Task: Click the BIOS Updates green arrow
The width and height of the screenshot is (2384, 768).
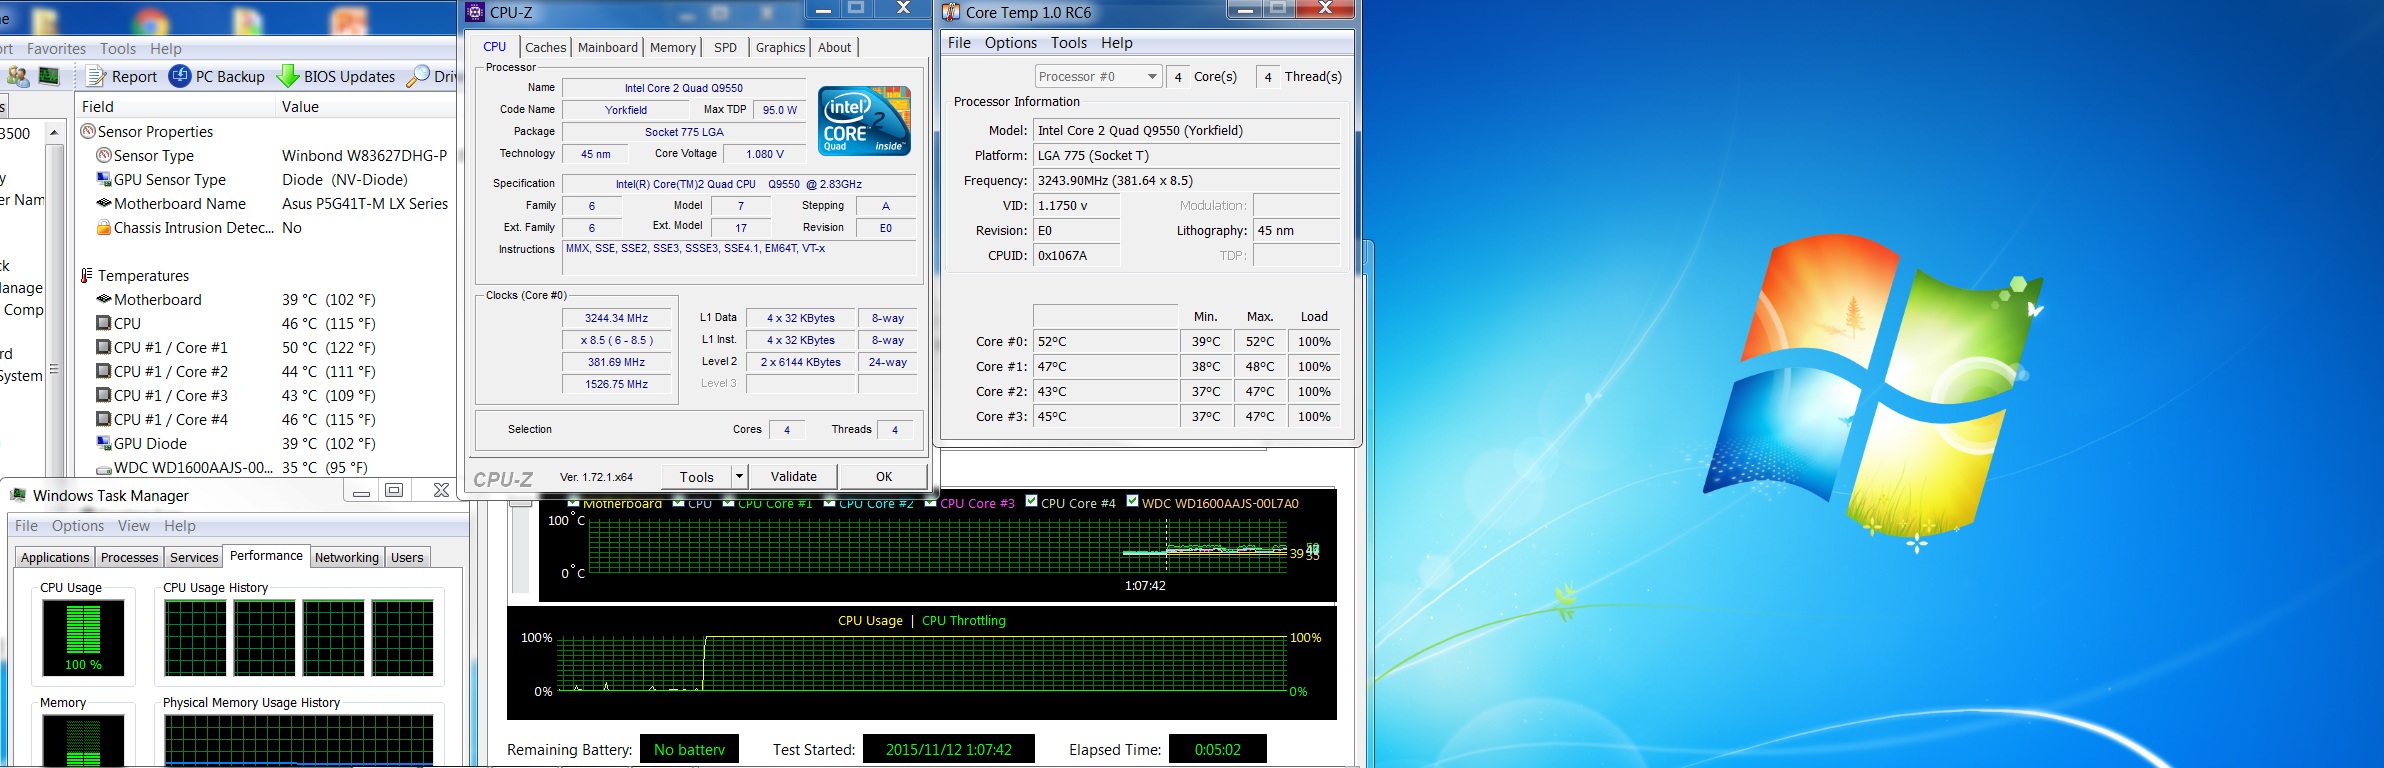Action: tap(288, 76)
